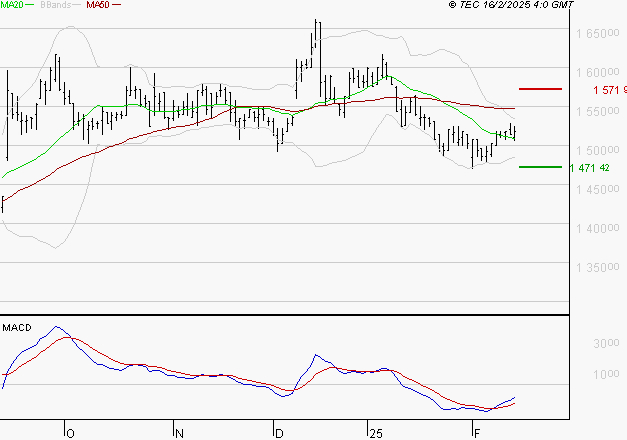Click the 1 400 price axis label
Viewport: 627px width, 440px height.
pyautogui.click(x=597, y=229)
